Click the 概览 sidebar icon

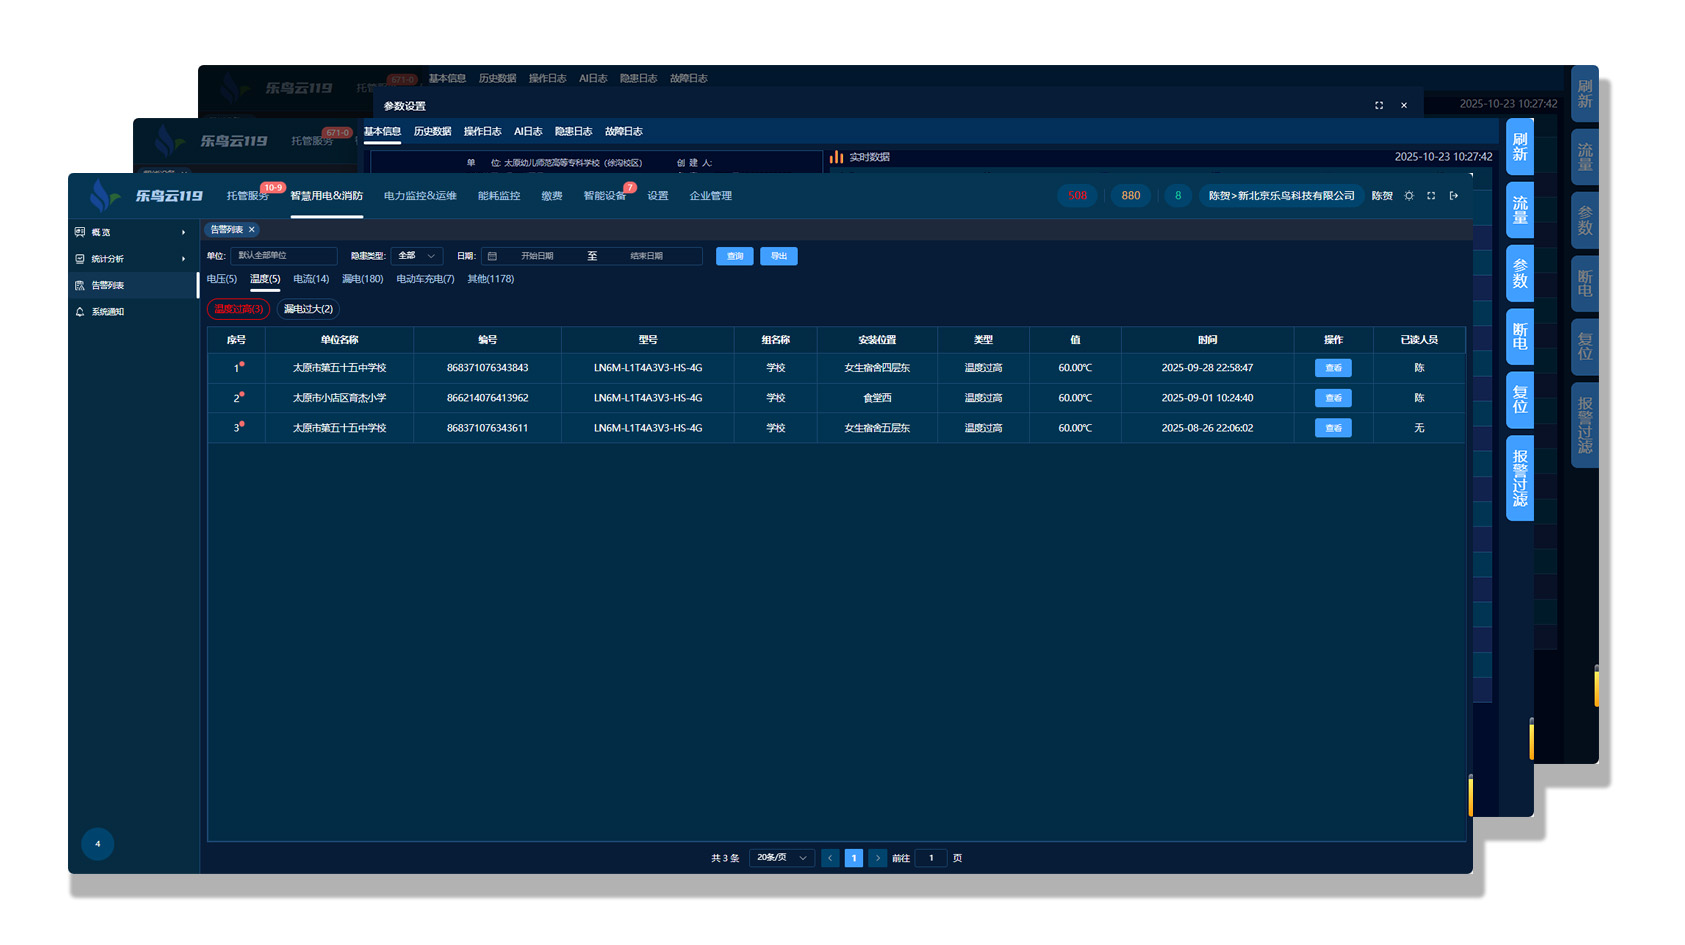point(80,232)
